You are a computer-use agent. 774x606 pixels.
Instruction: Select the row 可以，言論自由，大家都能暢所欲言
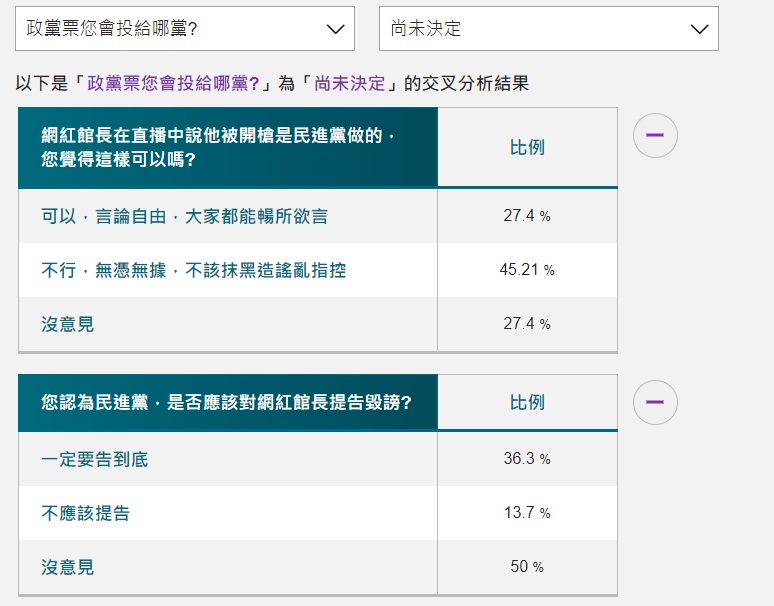(318, 216)
